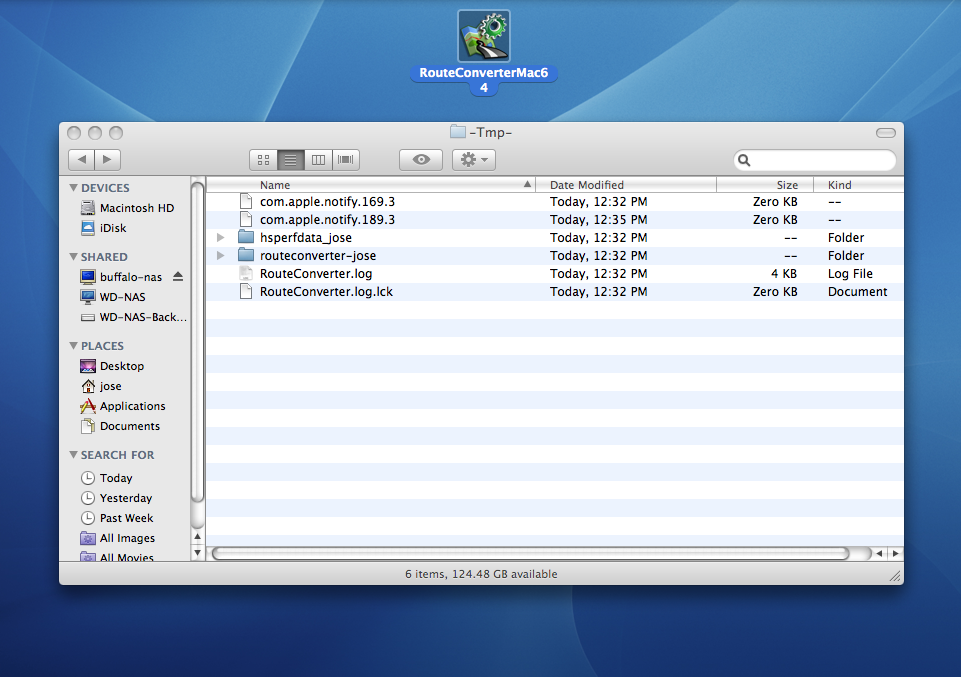This screenshot has width=961, height=677.
Task: Open iDisk in sidebar
Action: pos(104,228)
